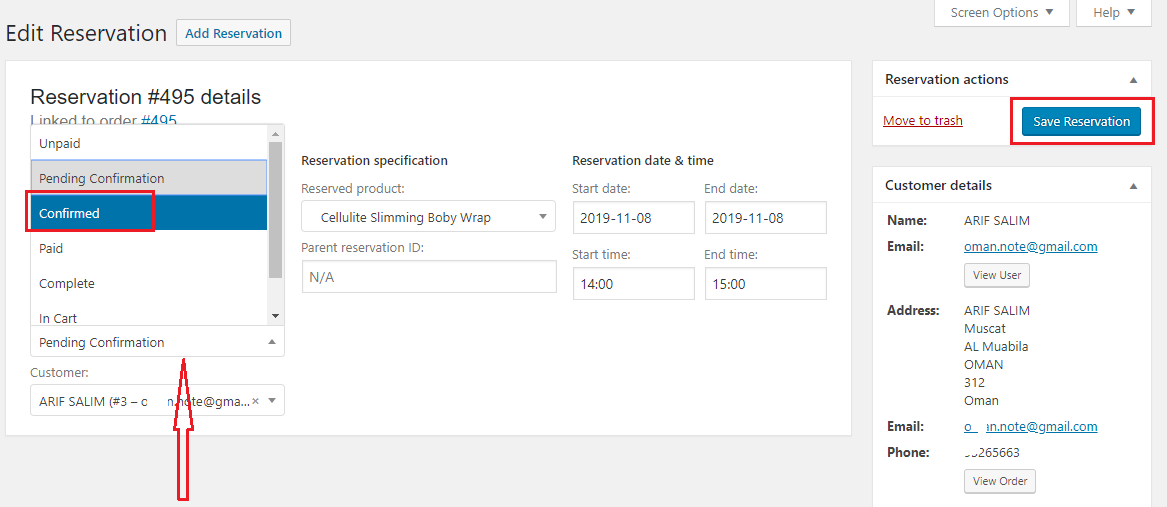Choose the Paid status option
Image resolution: width=1167 pixels, height=507 pixels.
coord(51,248)
